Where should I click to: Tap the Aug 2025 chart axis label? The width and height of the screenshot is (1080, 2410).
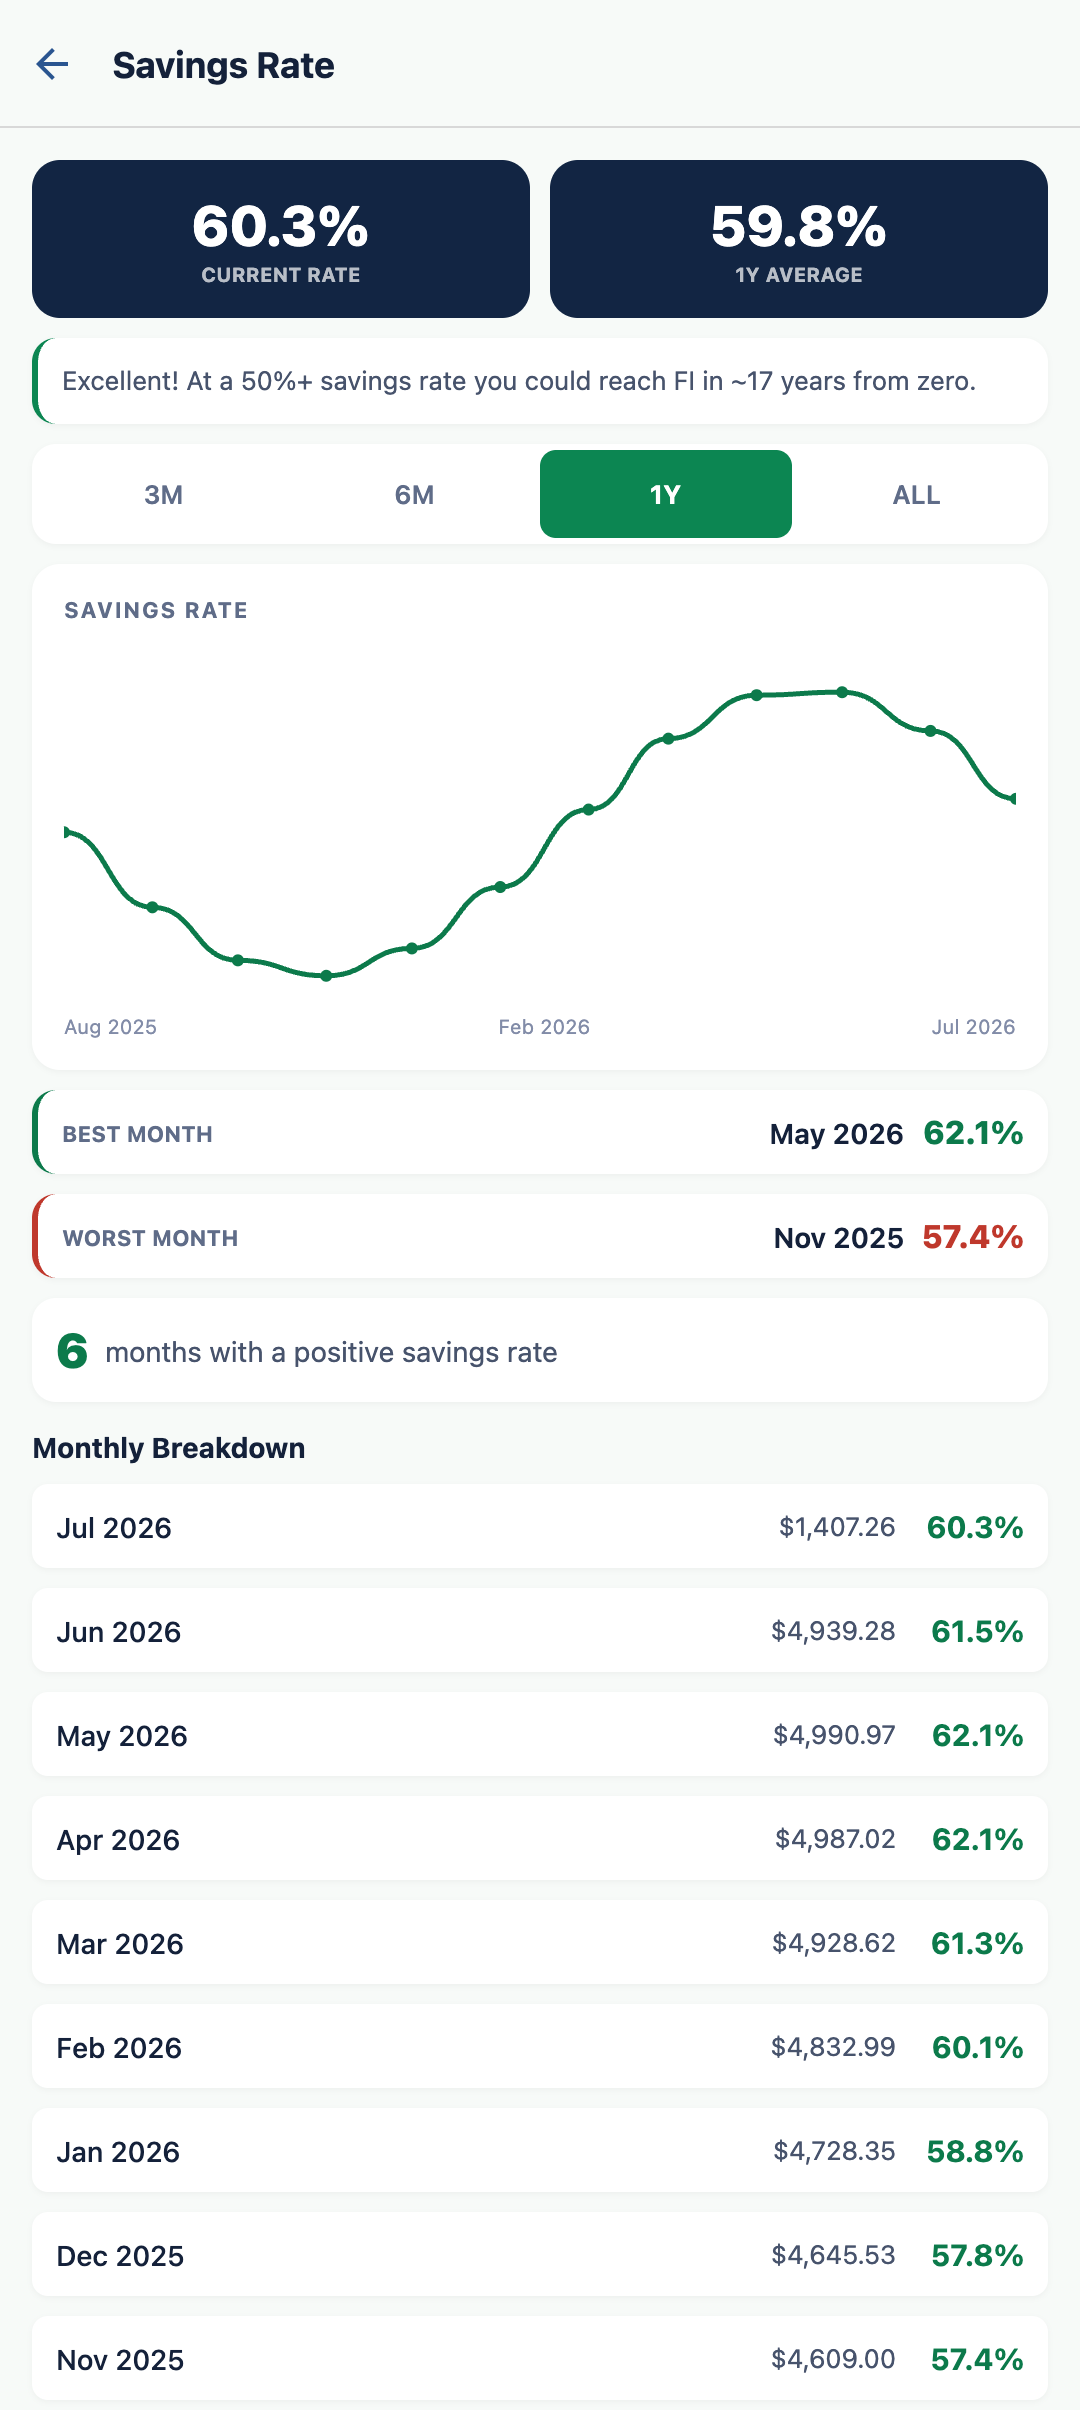click(x=110, y=1027)
